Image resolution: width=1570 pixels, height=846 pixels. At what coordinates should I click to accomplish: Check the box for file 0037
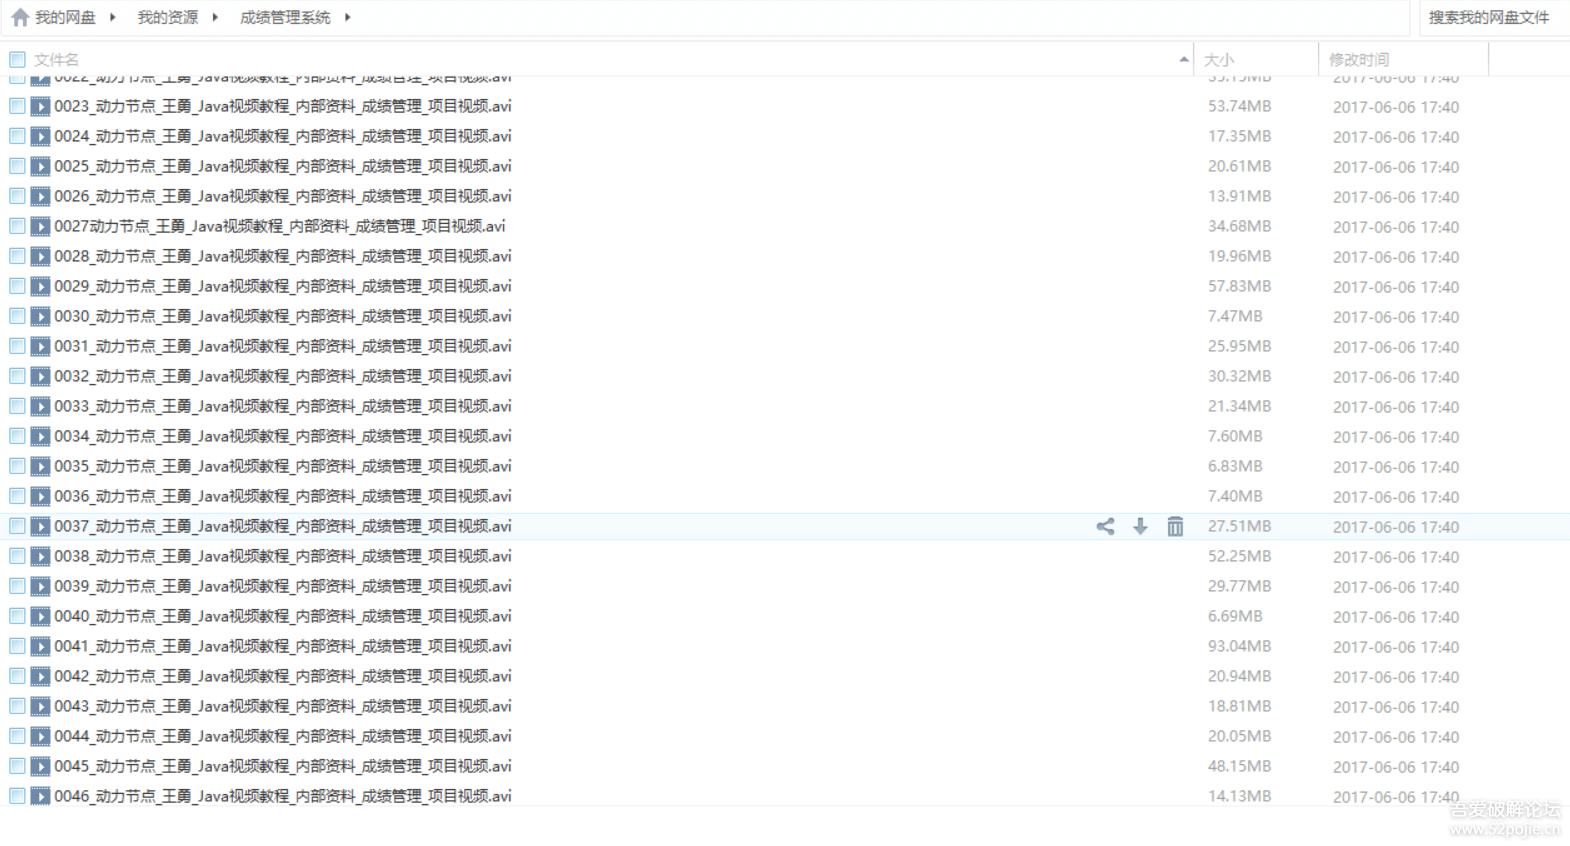click(17, 525)
